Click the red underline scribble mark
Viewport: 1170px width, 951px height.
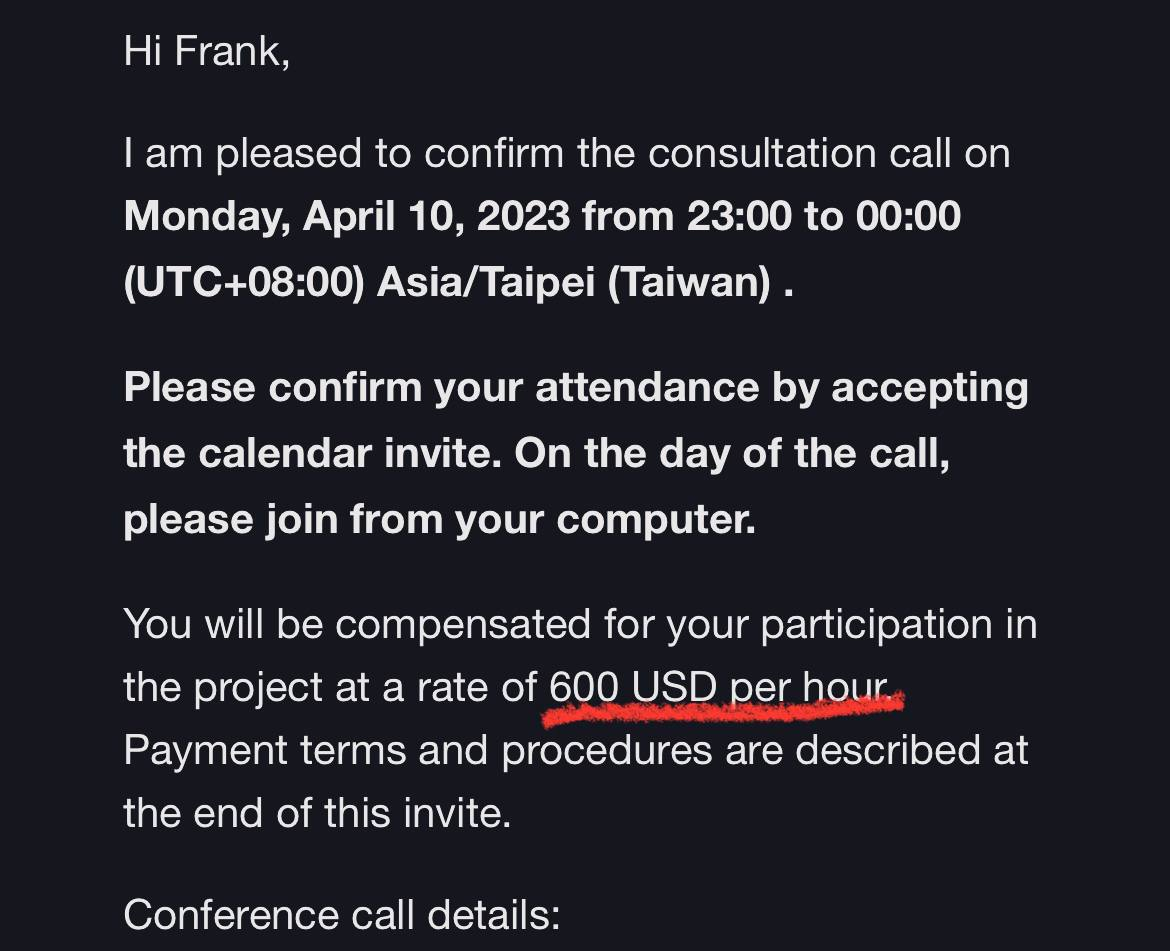pos(722,709)
